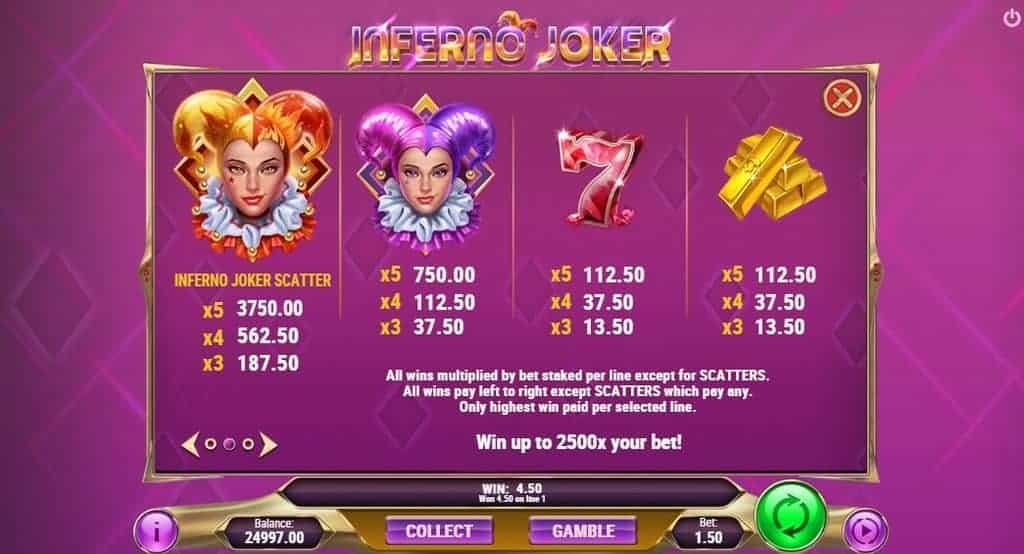
Task: Open the purple info button
Action: 156,531
